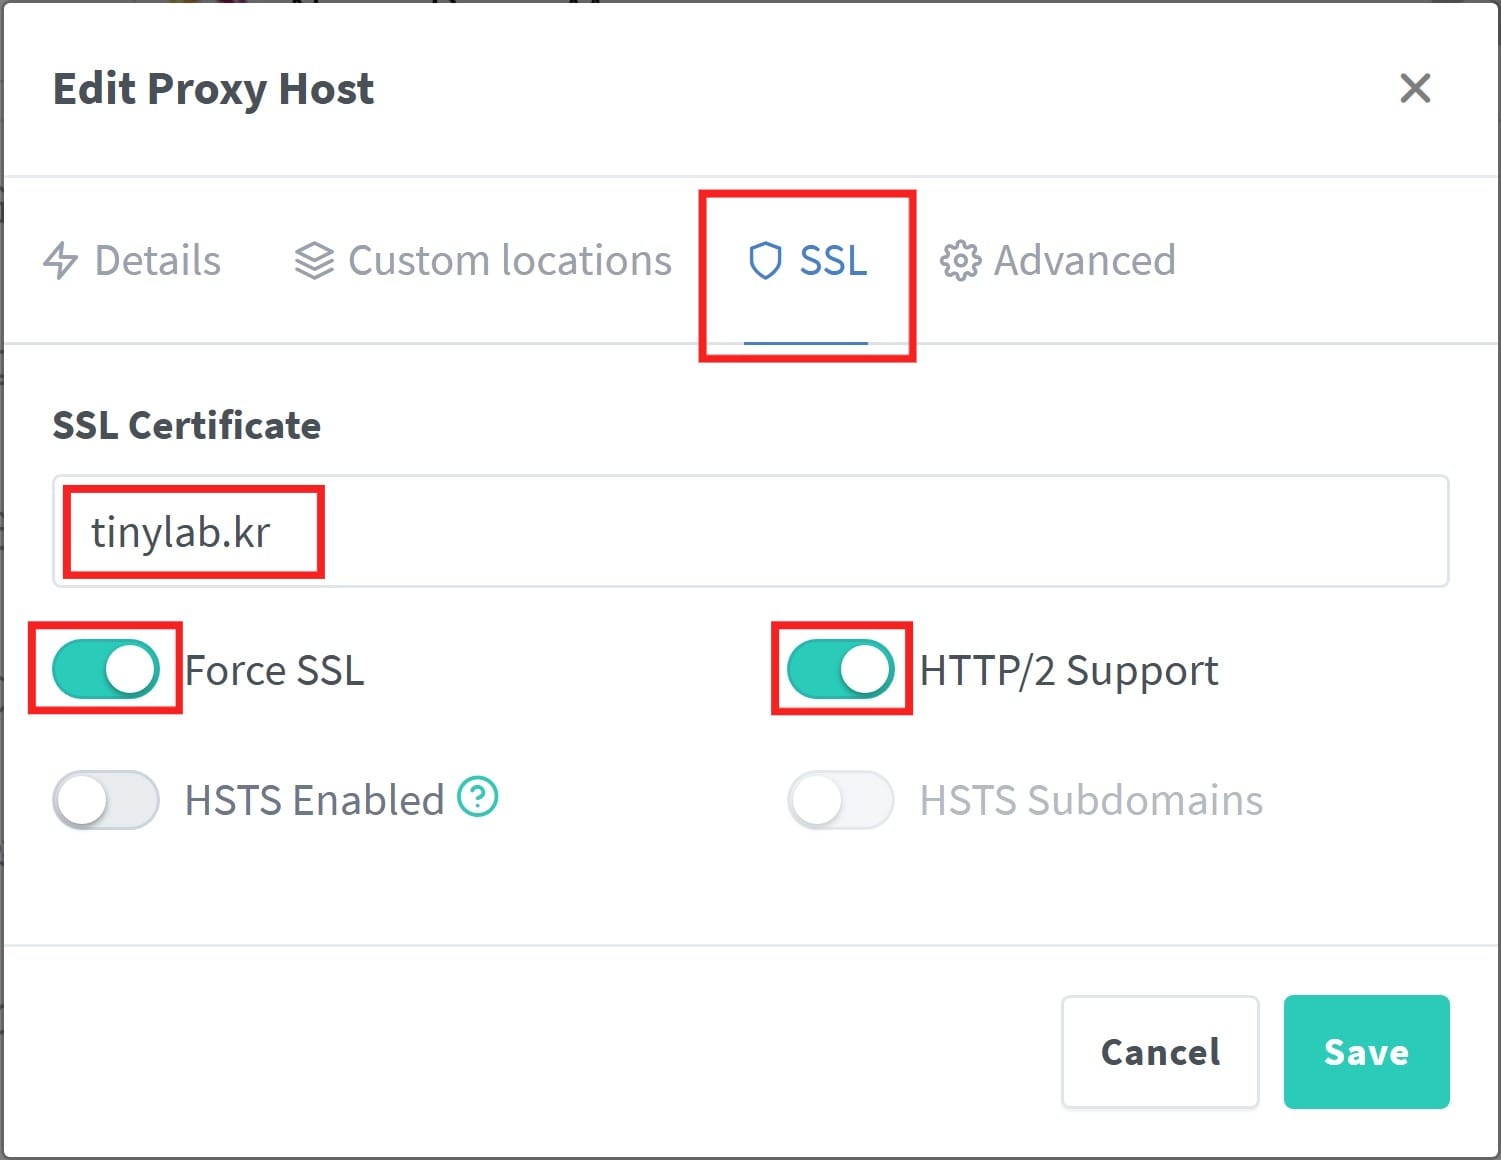
Task: Open the SSL Certificate dropdown showing tinylab.kr
Action: (750, 531)
